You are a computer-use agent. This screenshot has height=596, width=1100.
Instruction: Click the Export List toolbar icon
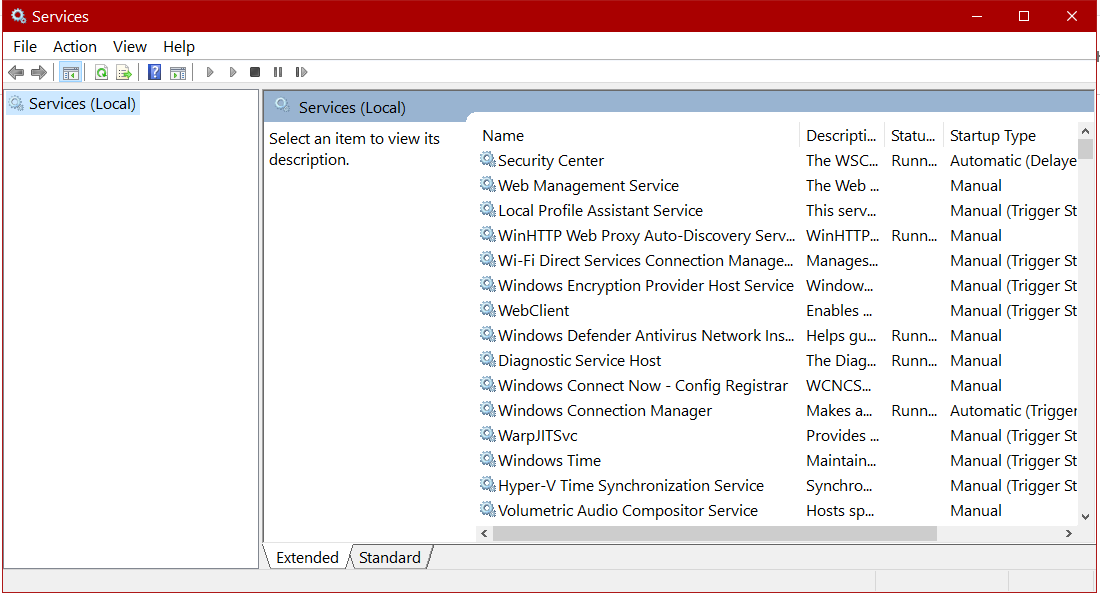pyautogui.click(x=124, y=72)
